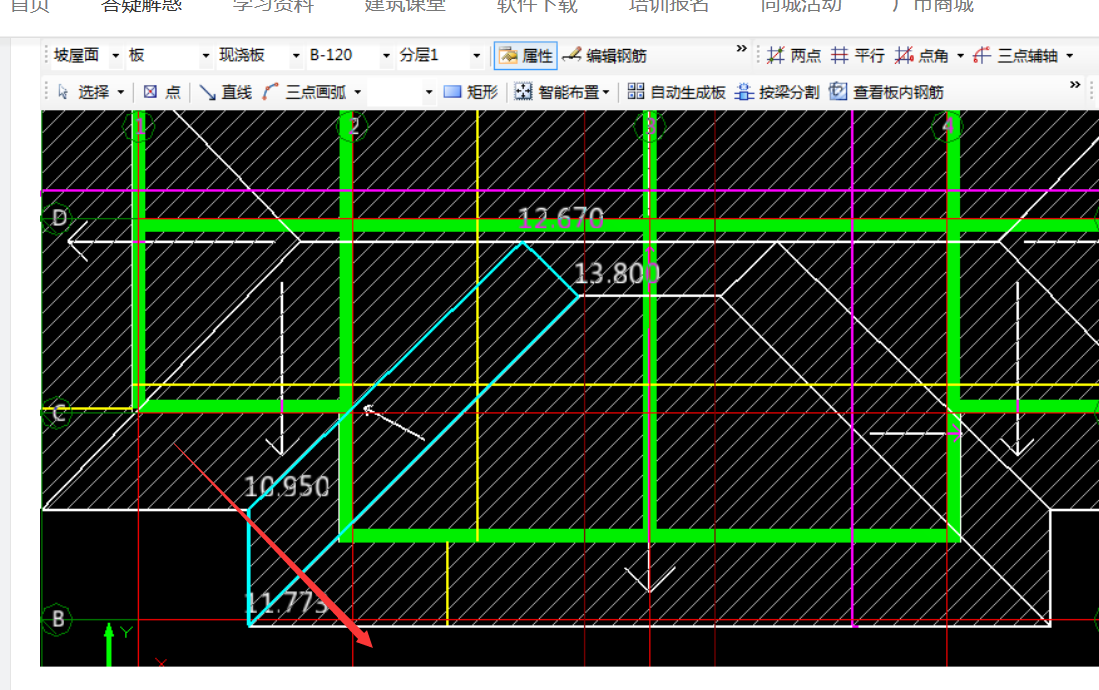
Task: Click the green Y axis origin indicator
Action: click(x=109, y=644)
